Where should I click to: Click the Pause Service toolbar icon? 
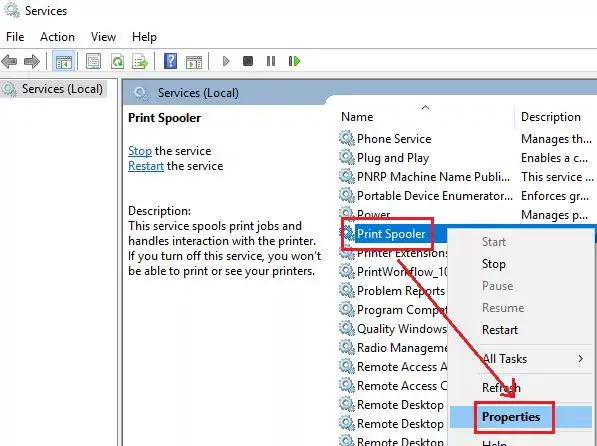click(x=271, y=61)
